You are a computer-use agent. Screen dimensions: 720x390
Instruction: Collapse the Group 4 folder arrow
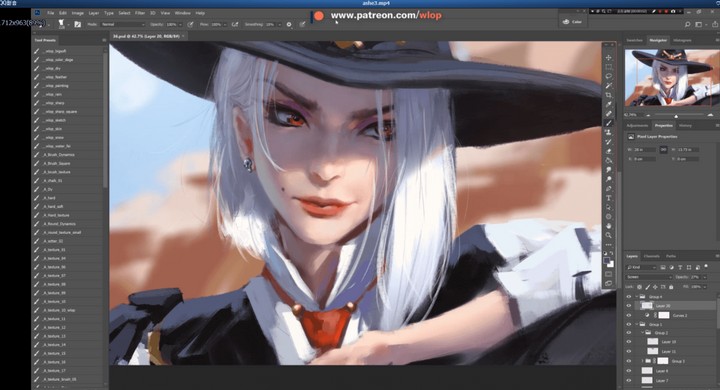637,297
